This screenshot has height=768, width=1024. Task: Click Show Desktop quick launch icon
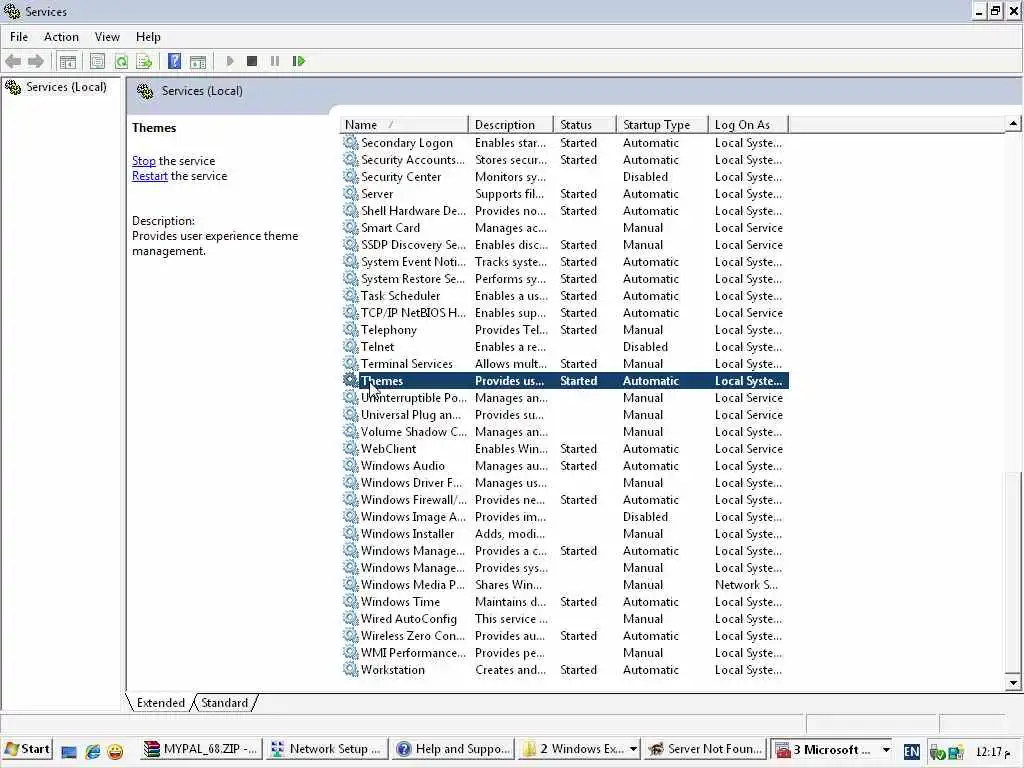69,750
